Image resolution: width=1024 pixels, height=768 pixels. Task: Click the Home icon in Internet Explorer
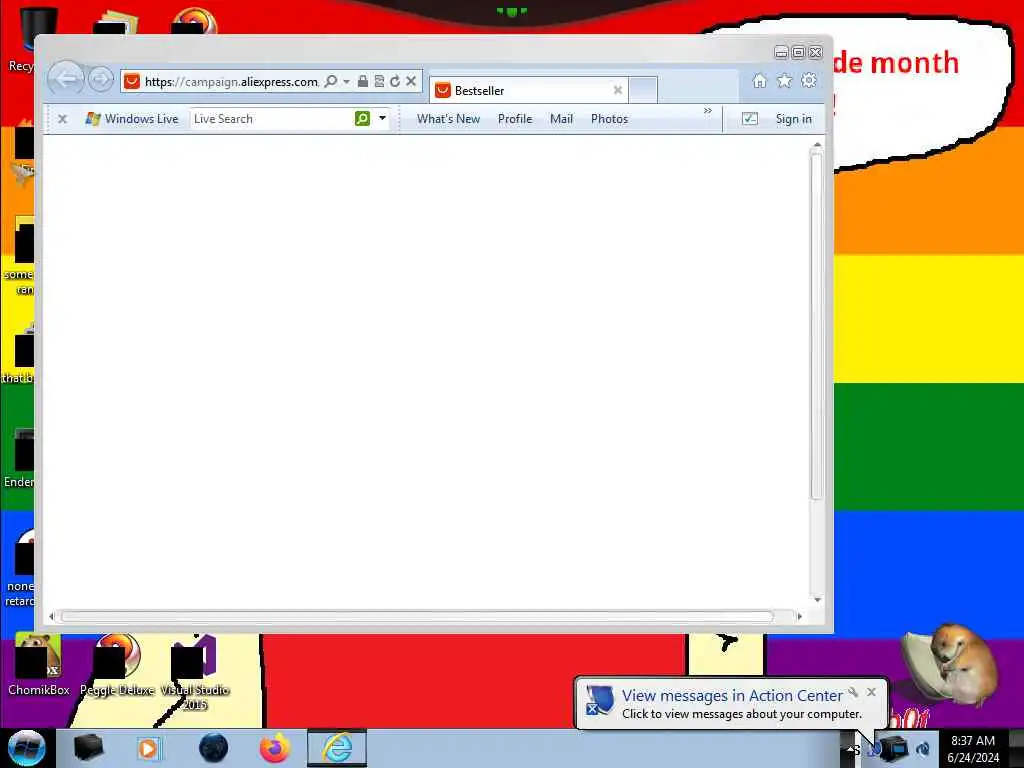(x=760, y=80)
